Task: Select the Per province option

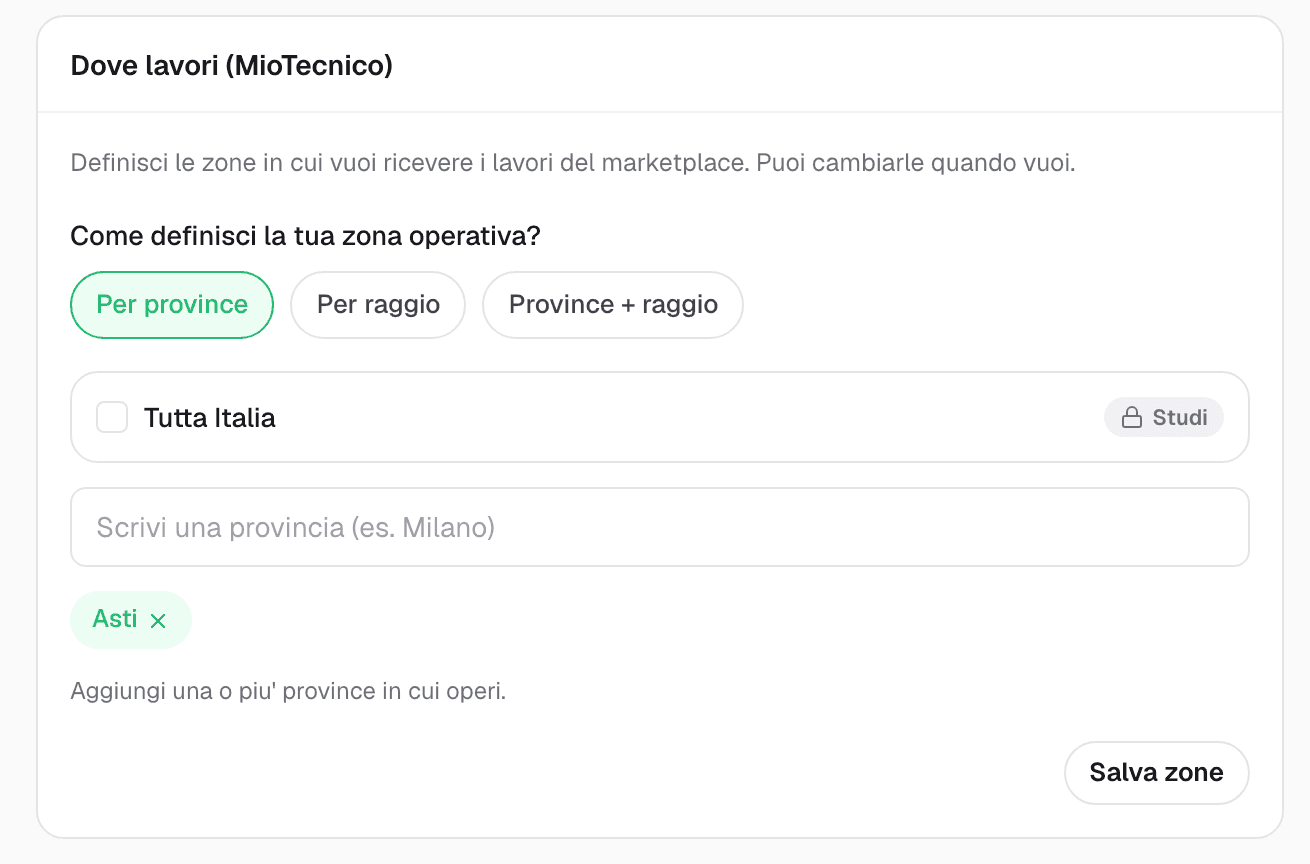Action: 172,305
